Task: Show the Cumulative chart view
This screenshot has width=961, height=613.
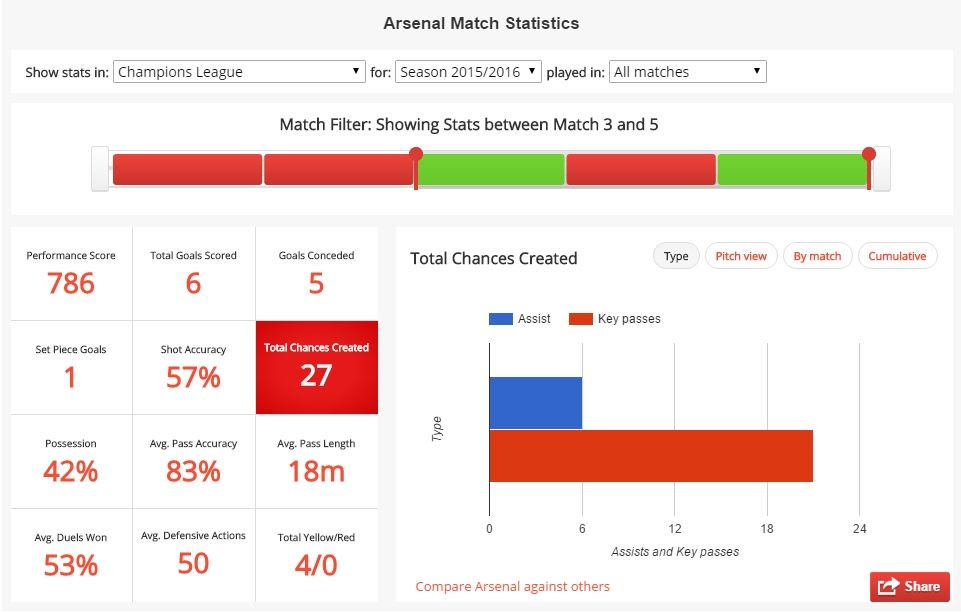Action: [x=897, y=256]
